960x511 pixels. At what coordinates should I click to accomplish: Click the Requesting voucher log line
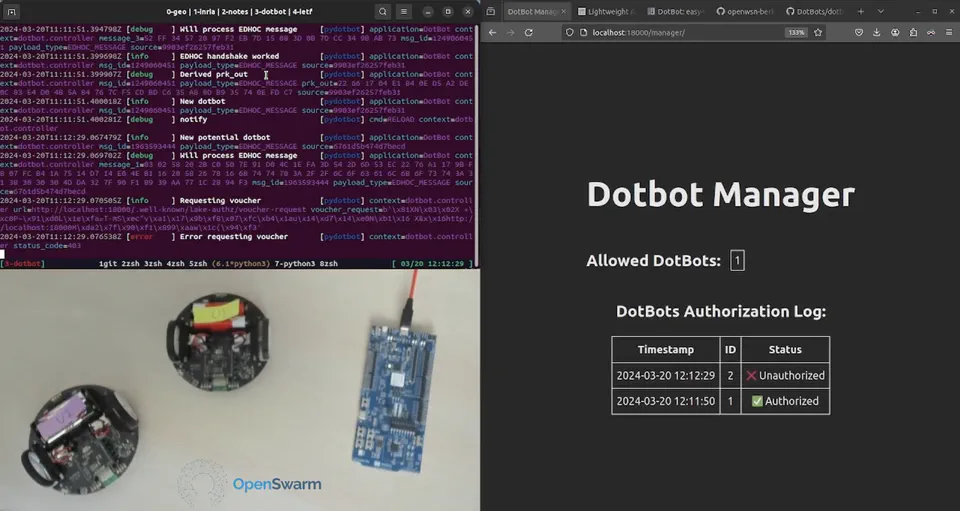[220, 201]
